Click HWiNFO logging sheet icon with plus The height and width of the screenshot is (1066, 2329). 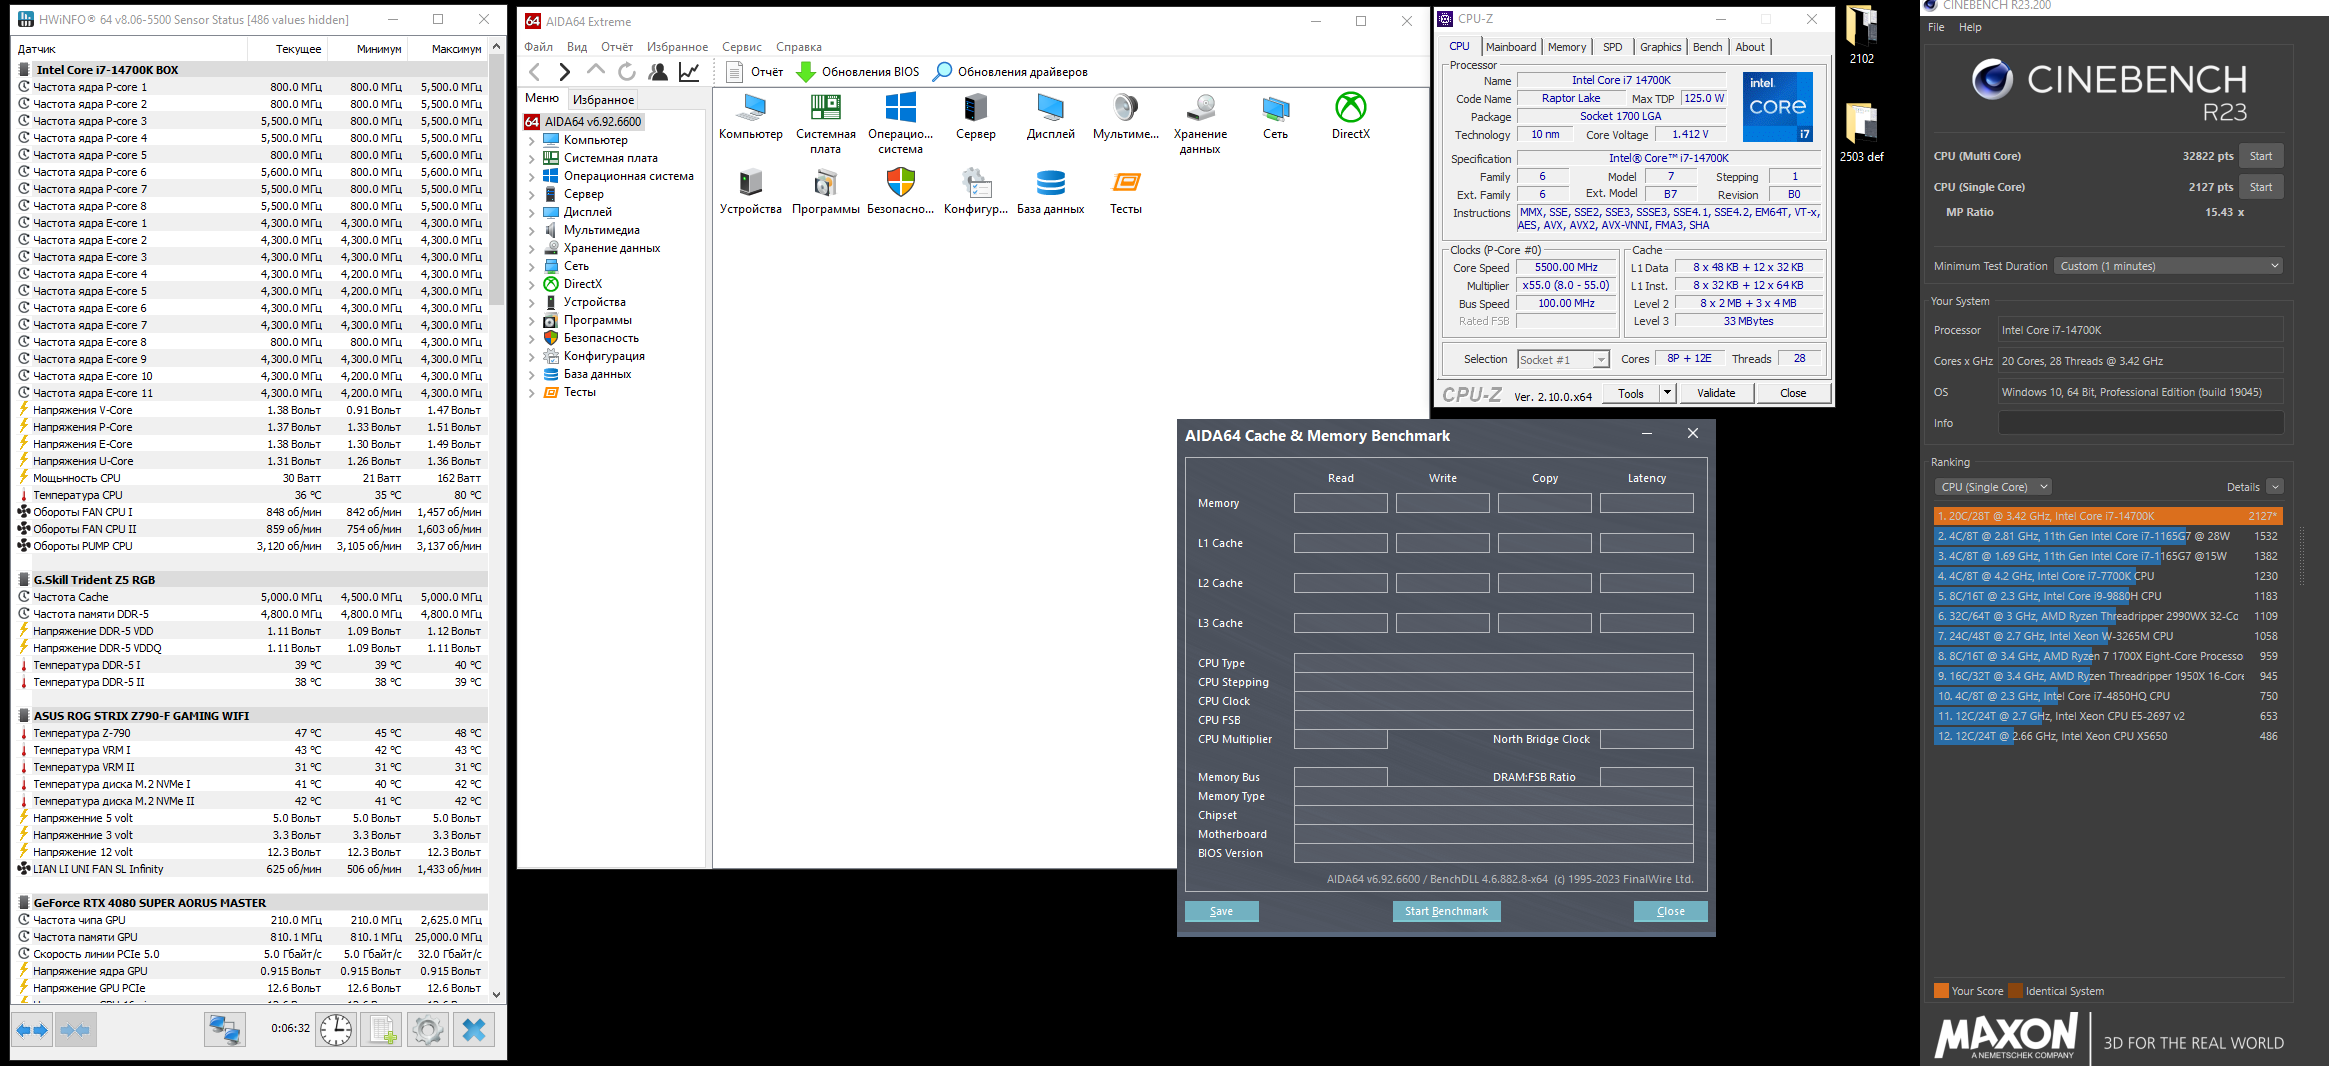(x=382, y=1030)
